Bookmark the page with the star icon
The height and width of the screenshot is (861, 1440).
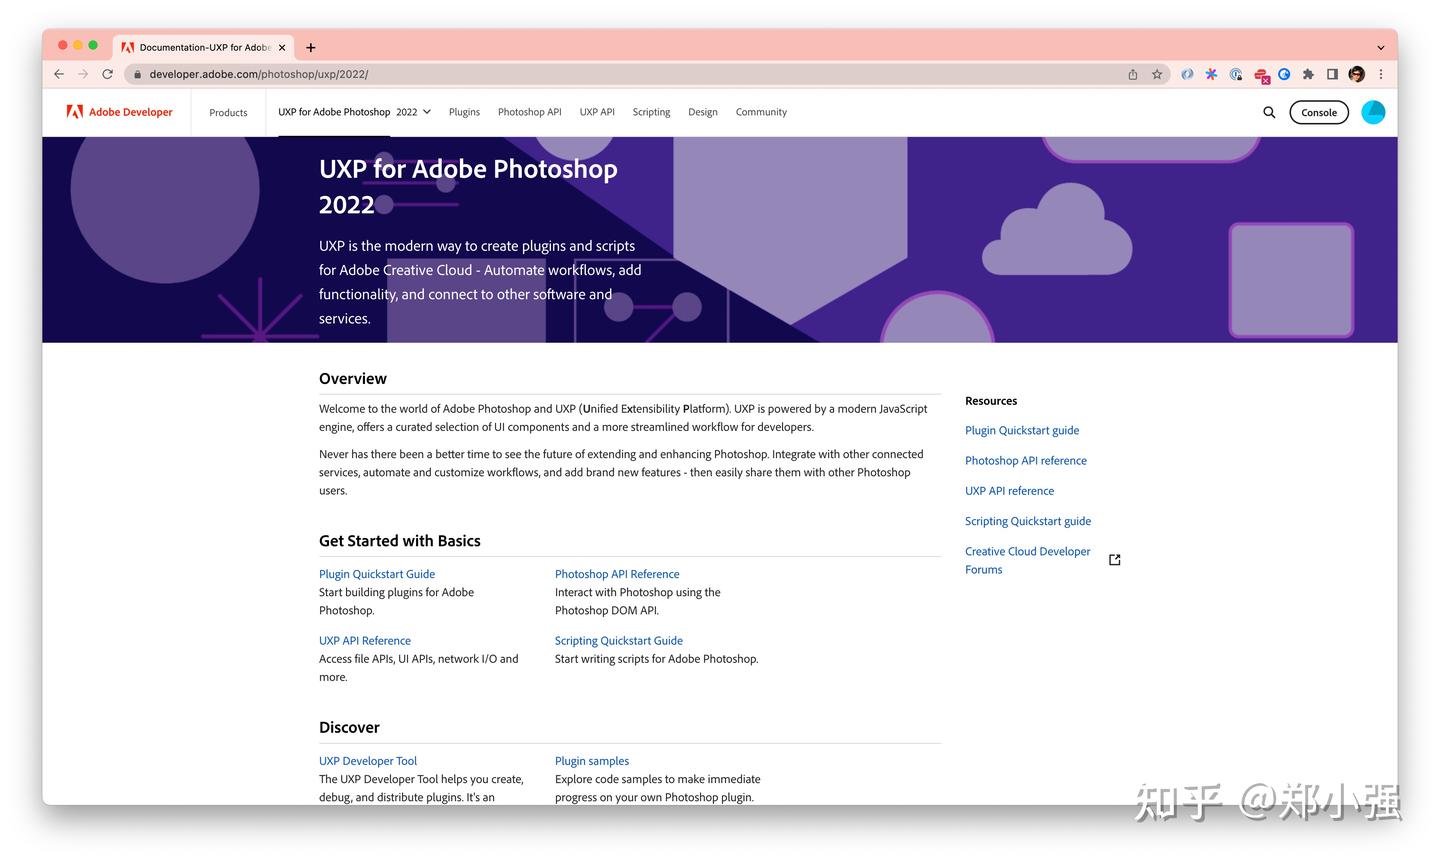tap(1157, 74)
